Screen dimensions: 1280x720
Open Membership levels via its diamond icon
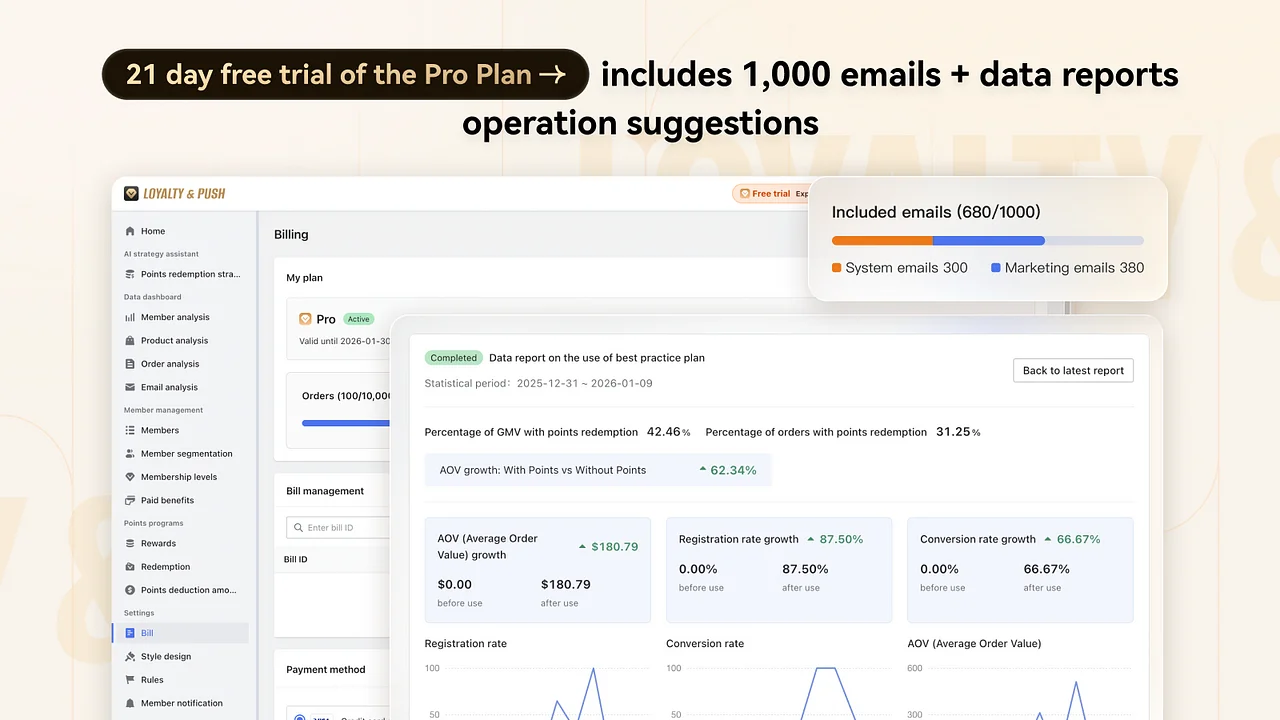(130, 477)
